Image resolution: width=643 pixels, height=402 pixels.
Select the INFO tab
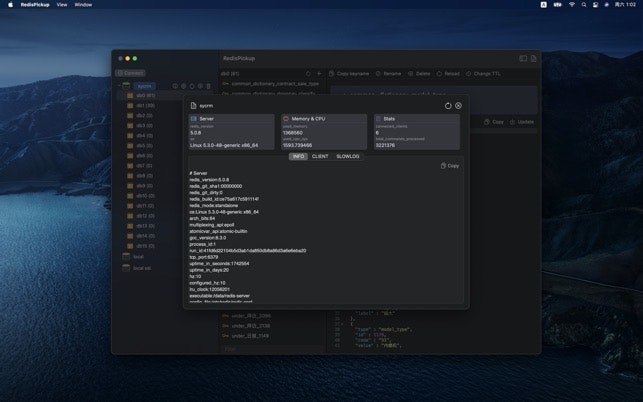pyautogui.click(x=298, y=156)
